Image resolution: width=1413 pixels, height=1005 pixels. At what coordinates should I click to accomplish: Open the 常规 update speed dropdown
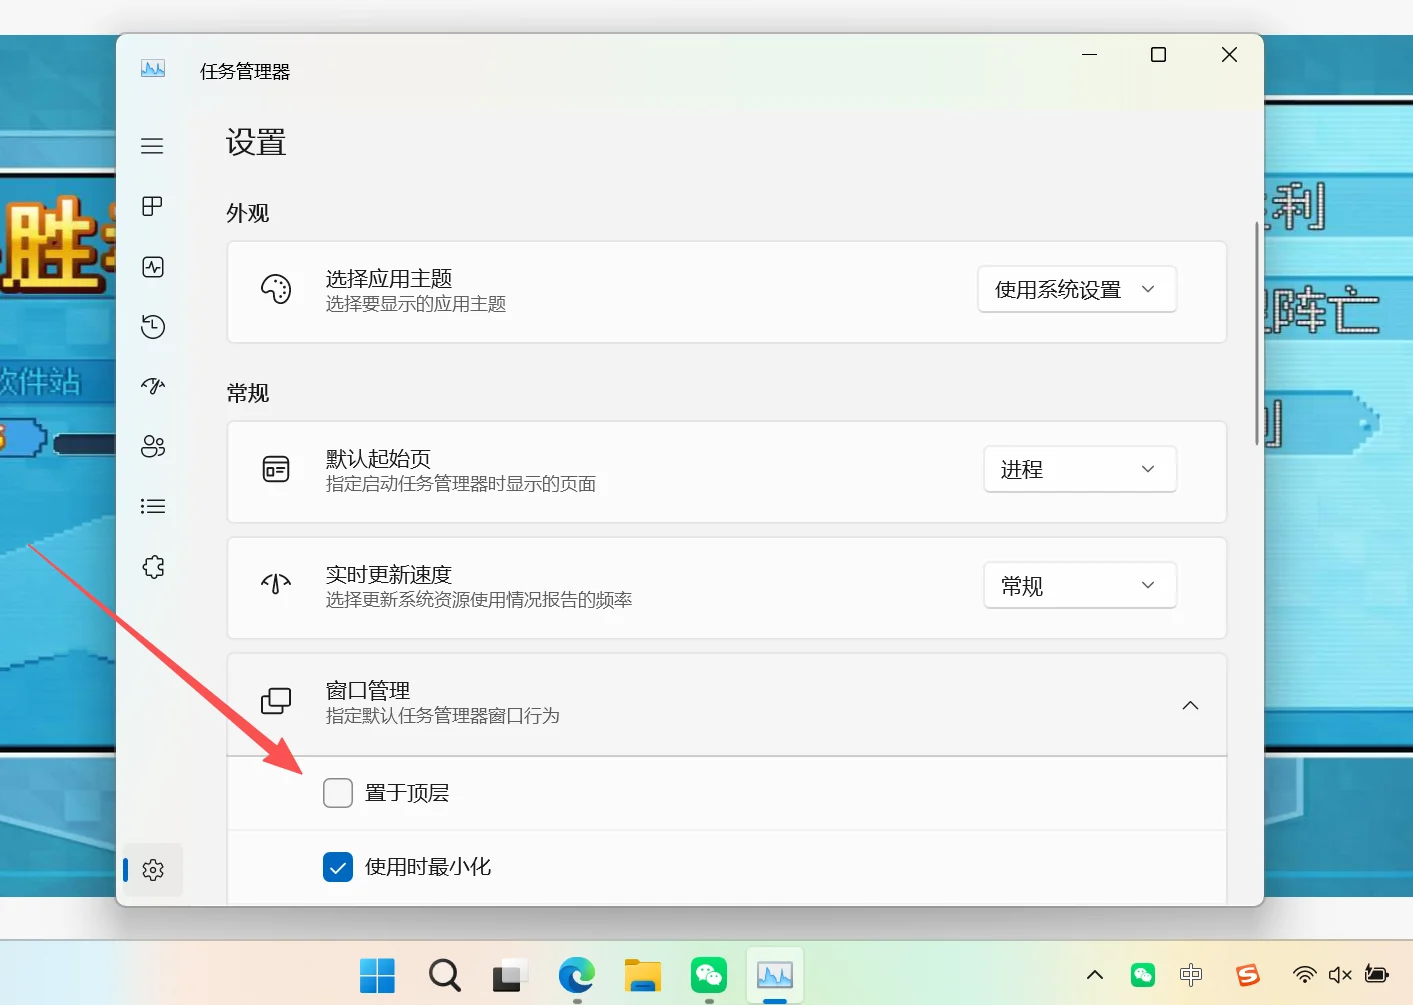point(1080,585)
